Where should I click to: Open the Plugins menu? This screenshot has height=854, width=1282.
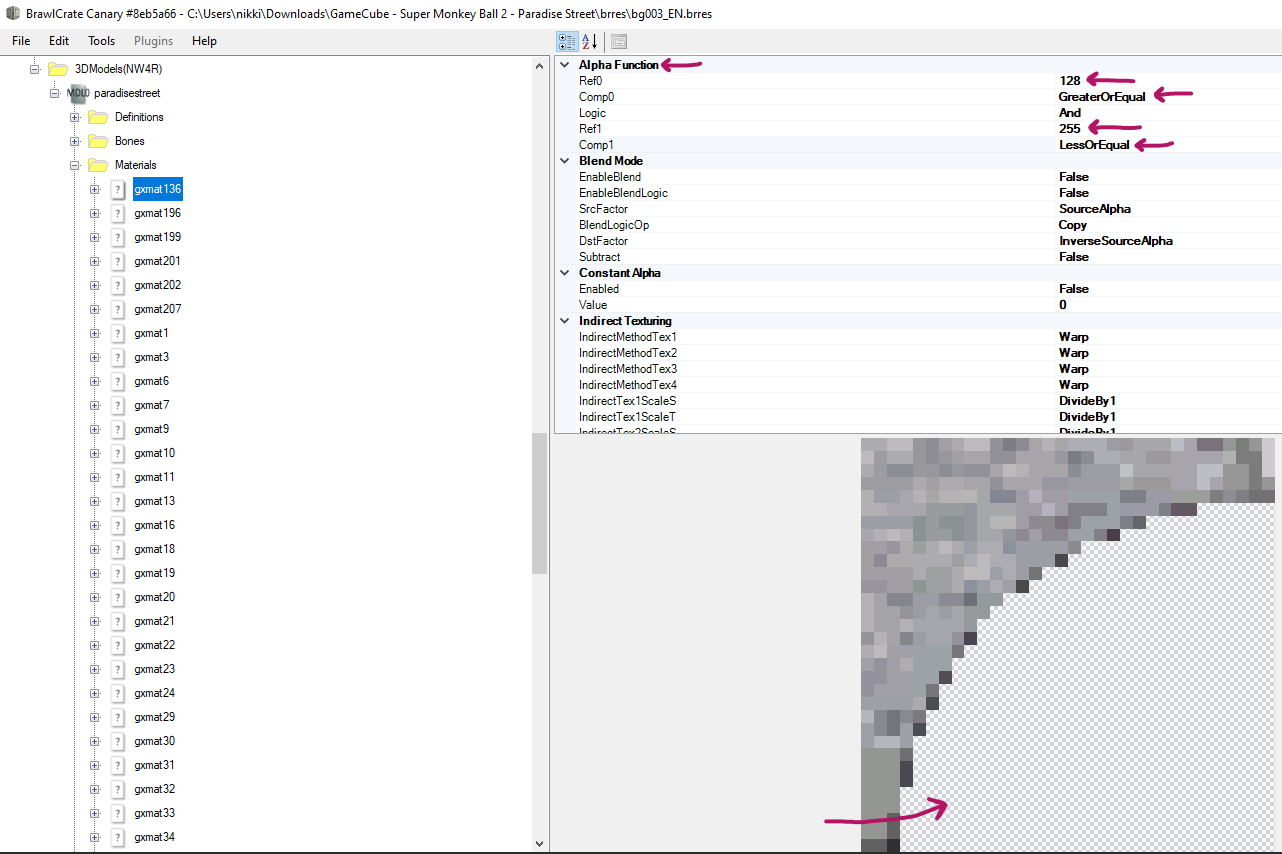point(153,41)
